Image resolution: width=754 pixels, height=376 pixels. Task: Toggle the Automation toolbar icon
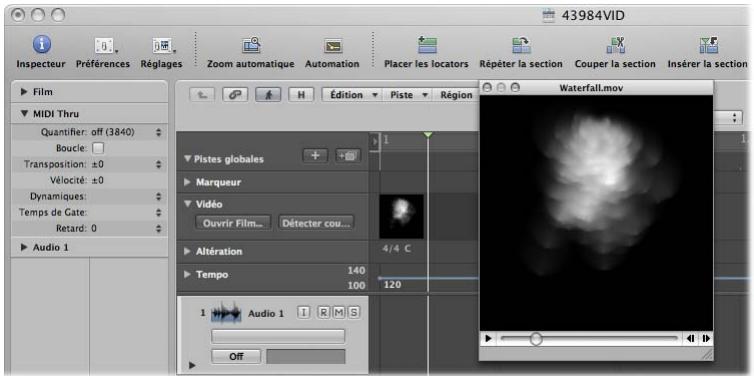coord(333,47)
